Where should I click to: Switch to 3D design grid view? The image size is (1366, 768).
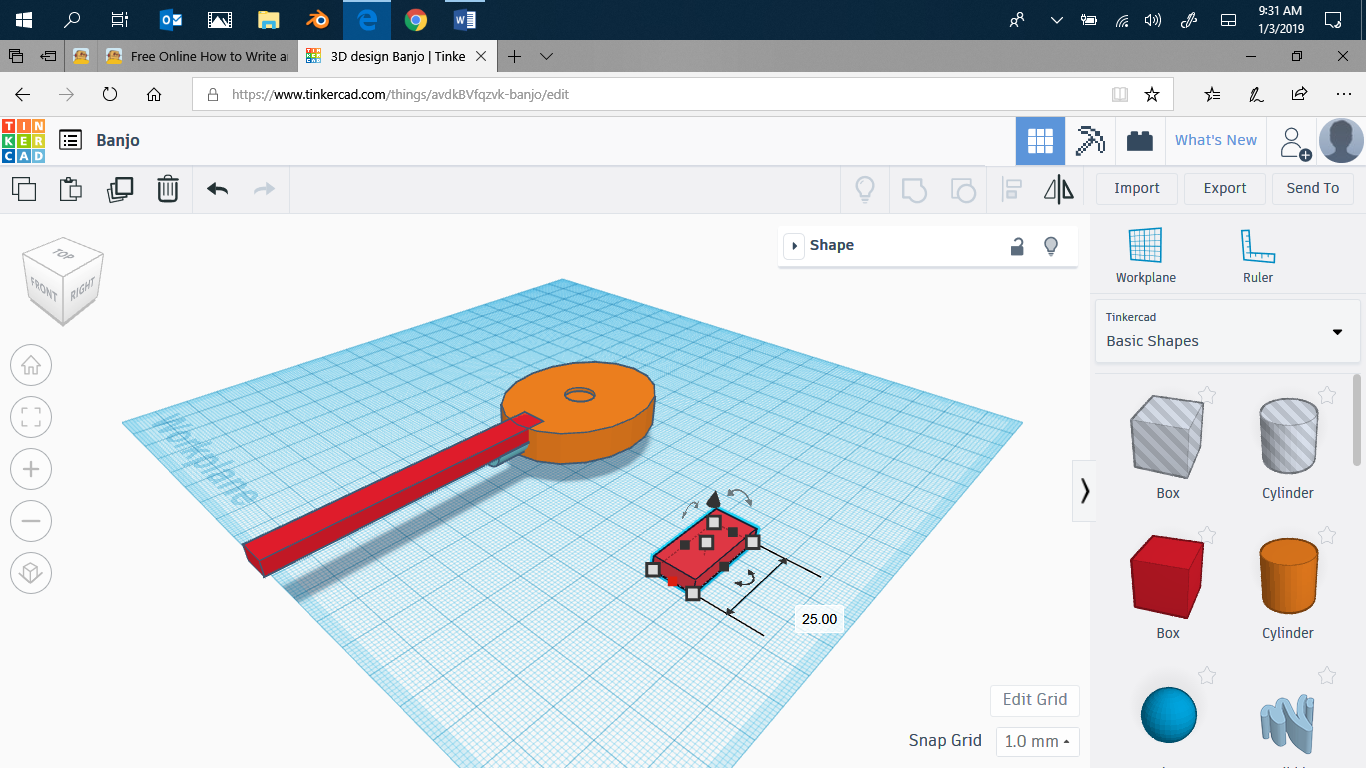1040,141
